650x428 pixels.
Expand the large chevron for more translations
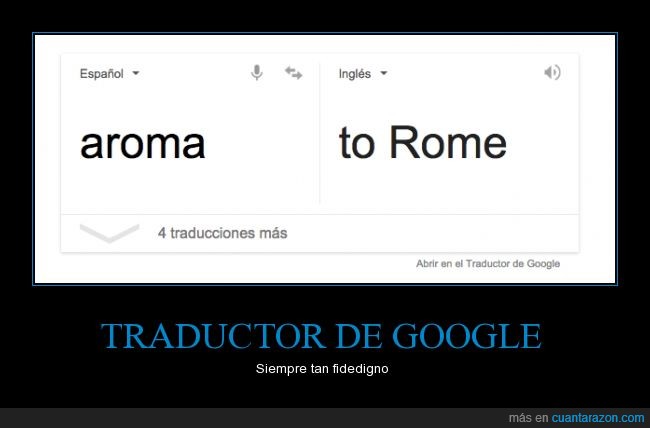click(109, 233)
